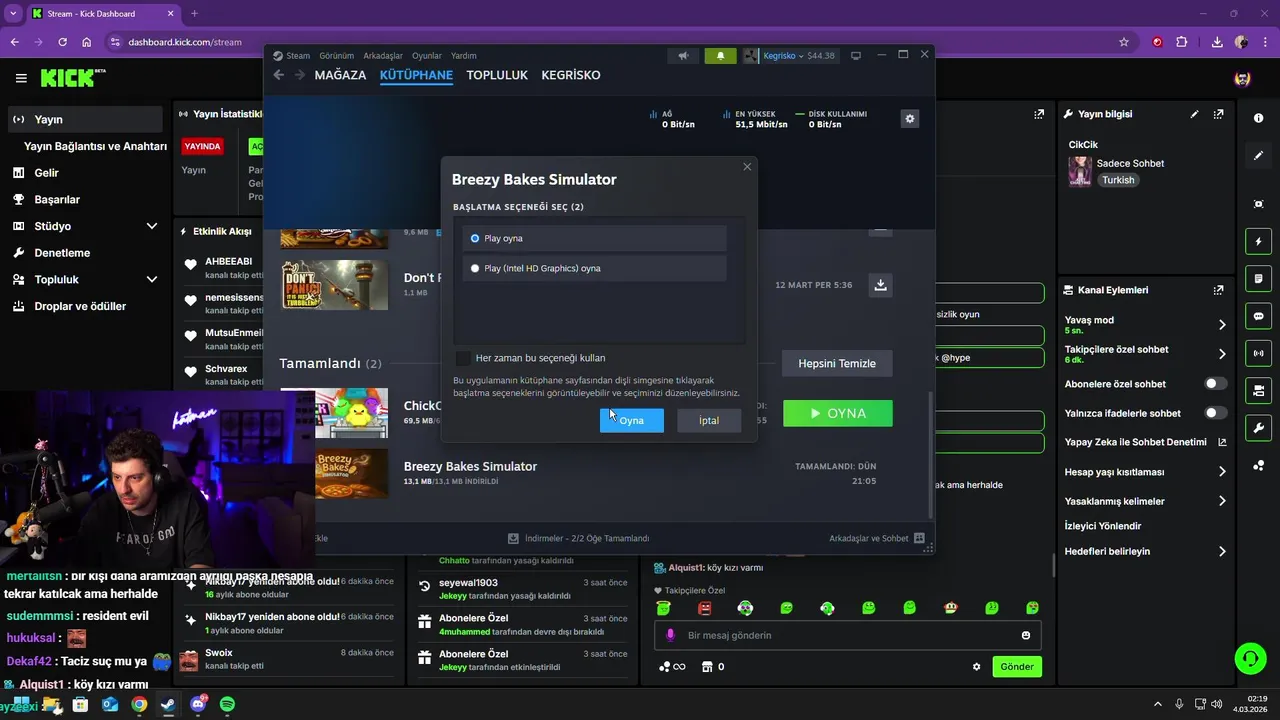Image resolution: width=1280 pixels, height=720 pixels.
Task: Bookmark this page with star icon
Action: [1124, 42]
